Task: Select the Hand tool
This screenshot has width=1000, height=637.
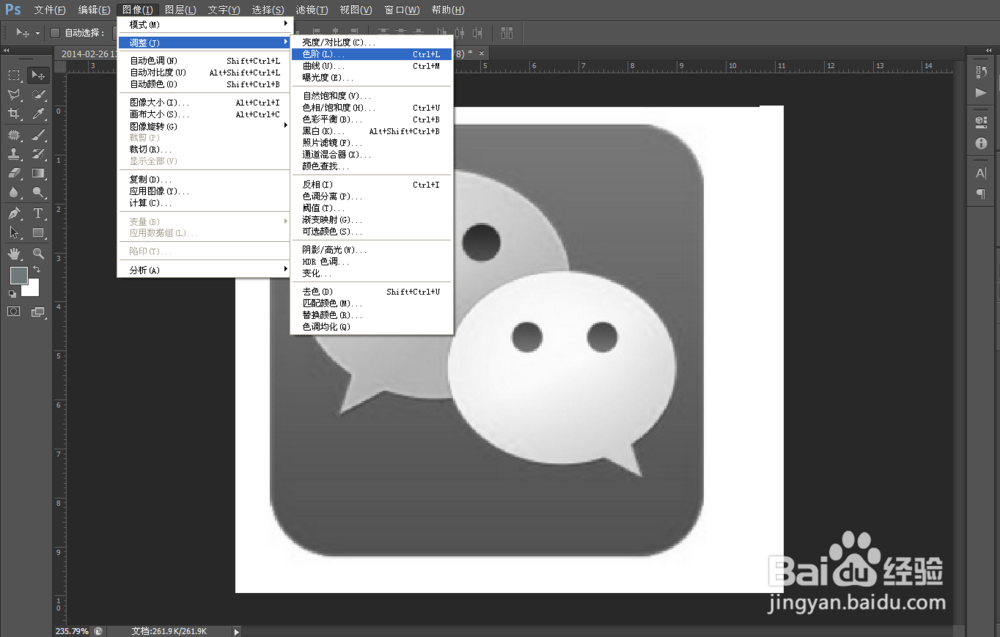Action: coord(14,253)
